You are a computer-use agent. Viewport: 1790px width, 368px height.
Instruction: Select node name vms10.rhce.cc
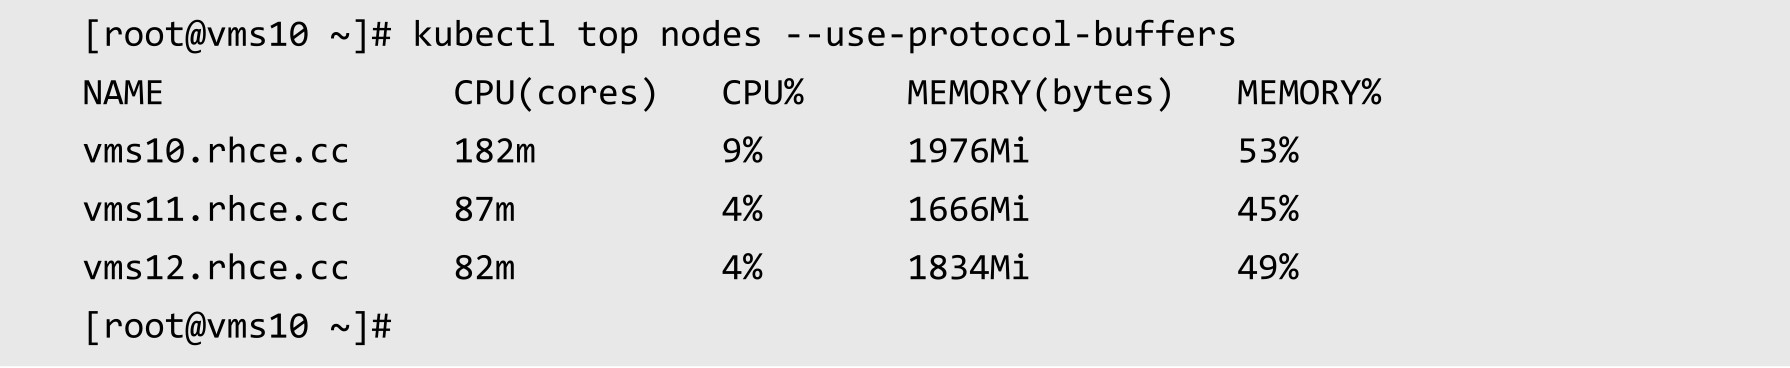click(215, 151)
